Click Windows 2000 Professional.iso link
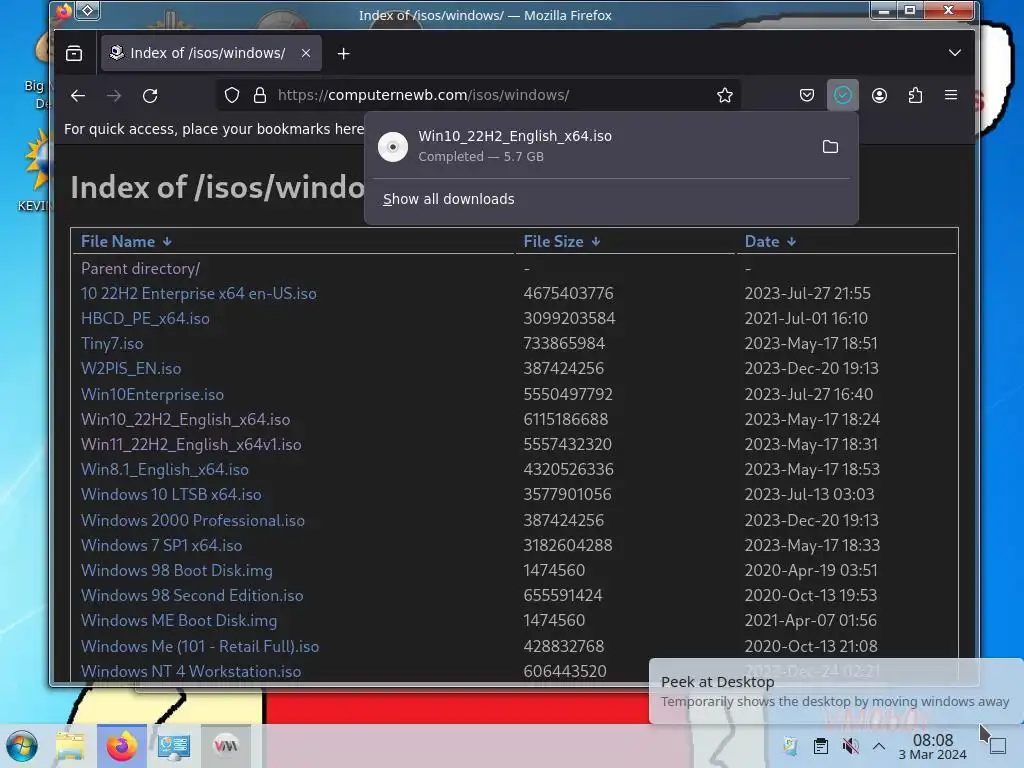The image size is (1024, 768). pos(193,520)
